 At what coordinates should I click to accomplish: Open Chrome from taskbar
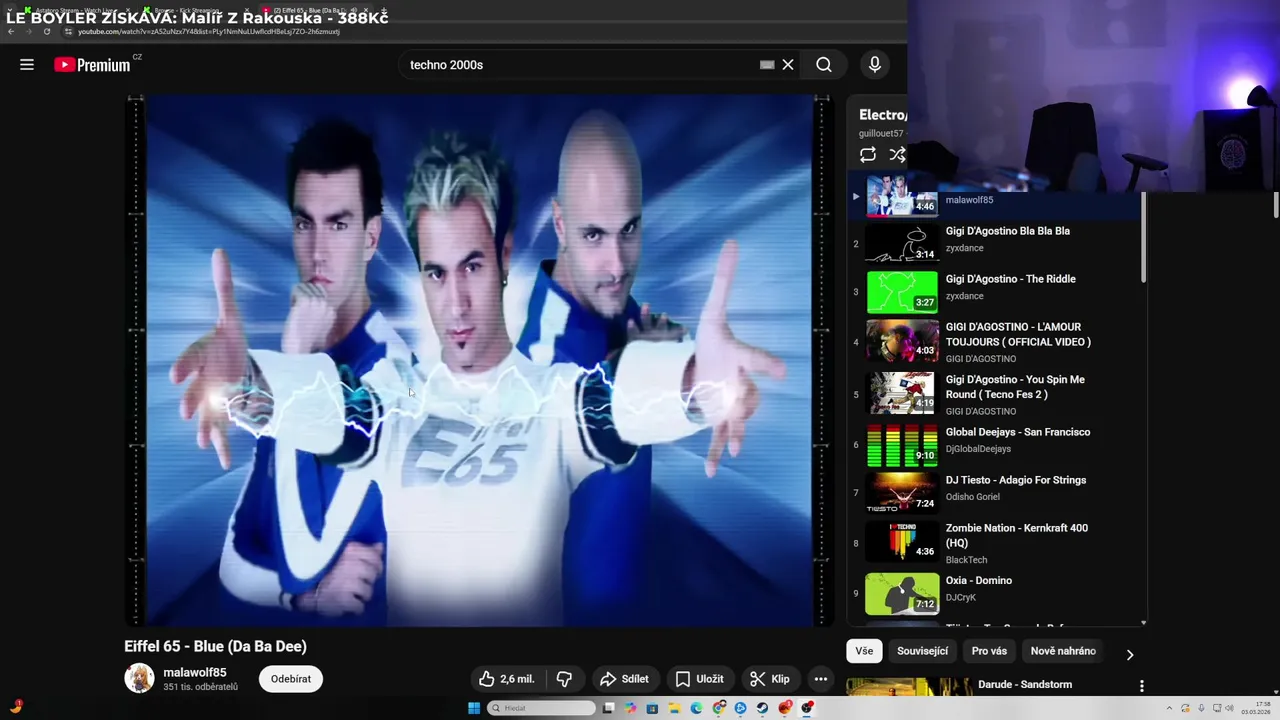(719, 708)
